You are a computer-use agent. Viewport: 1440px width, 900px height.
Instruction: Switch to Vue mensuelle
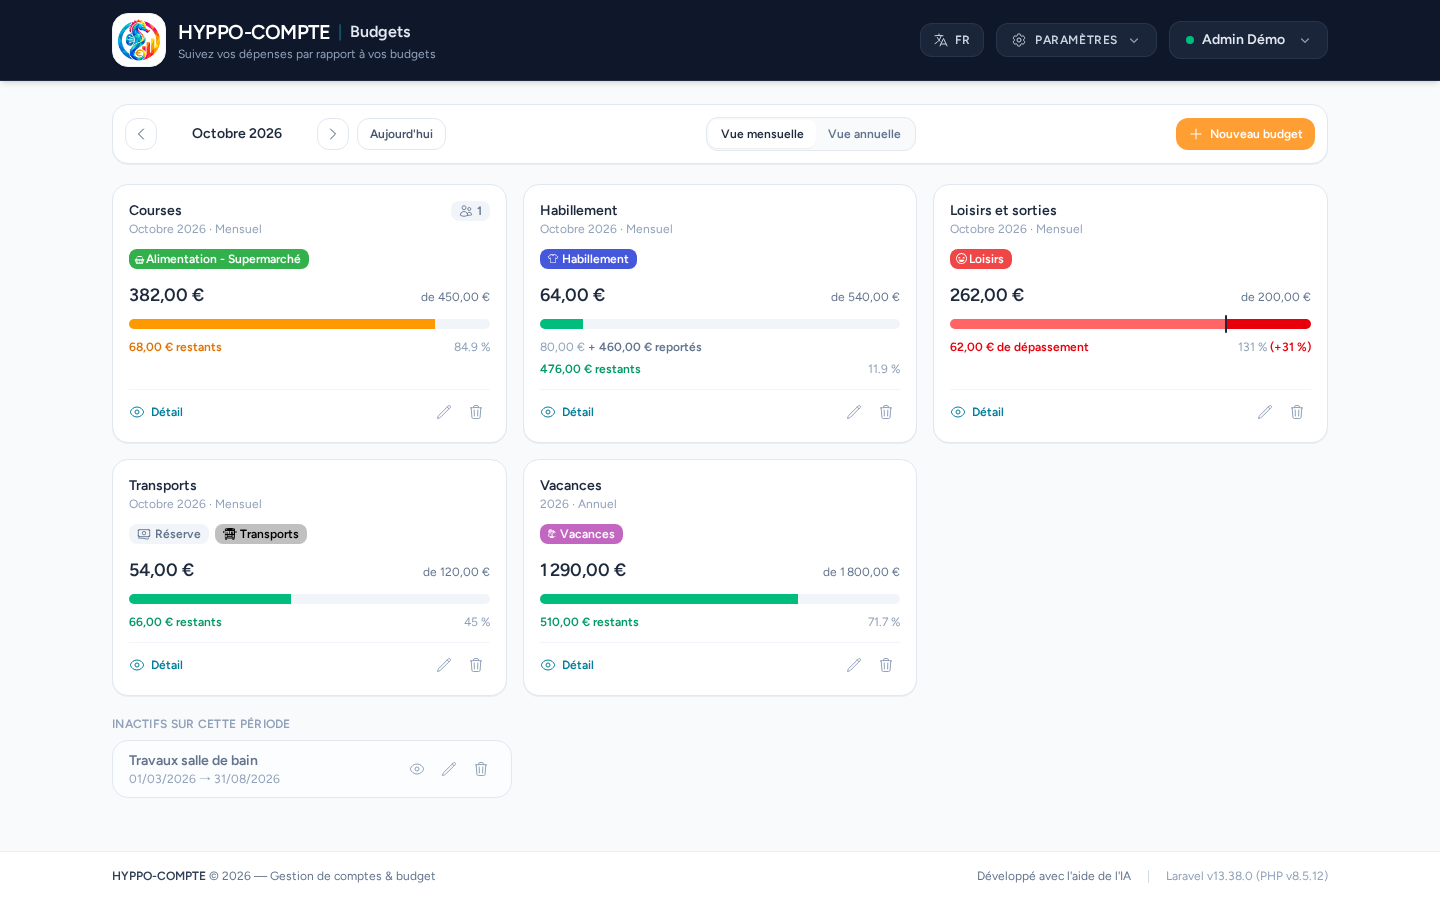pos(762,134)
